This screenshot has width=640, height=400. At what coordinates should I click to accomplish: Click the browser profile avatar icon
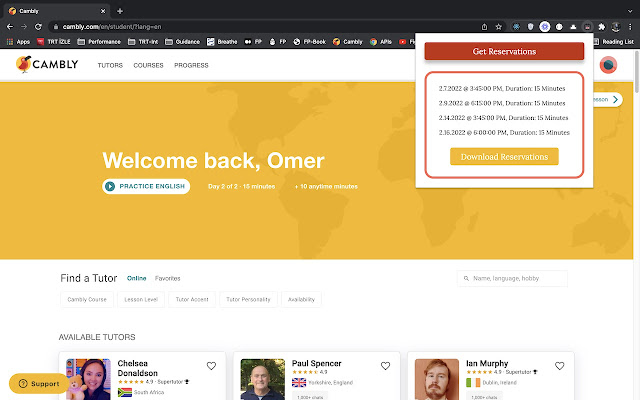tap(616, 27)
